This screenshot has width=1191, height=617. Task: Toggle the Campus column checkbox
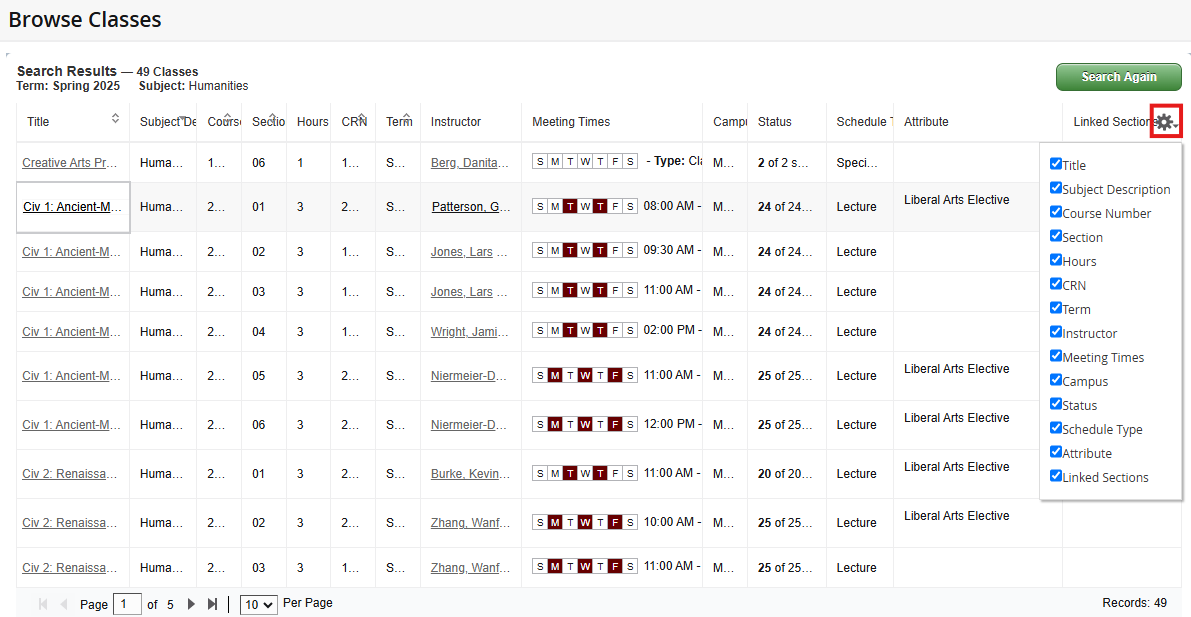[x=1055, y=380]
